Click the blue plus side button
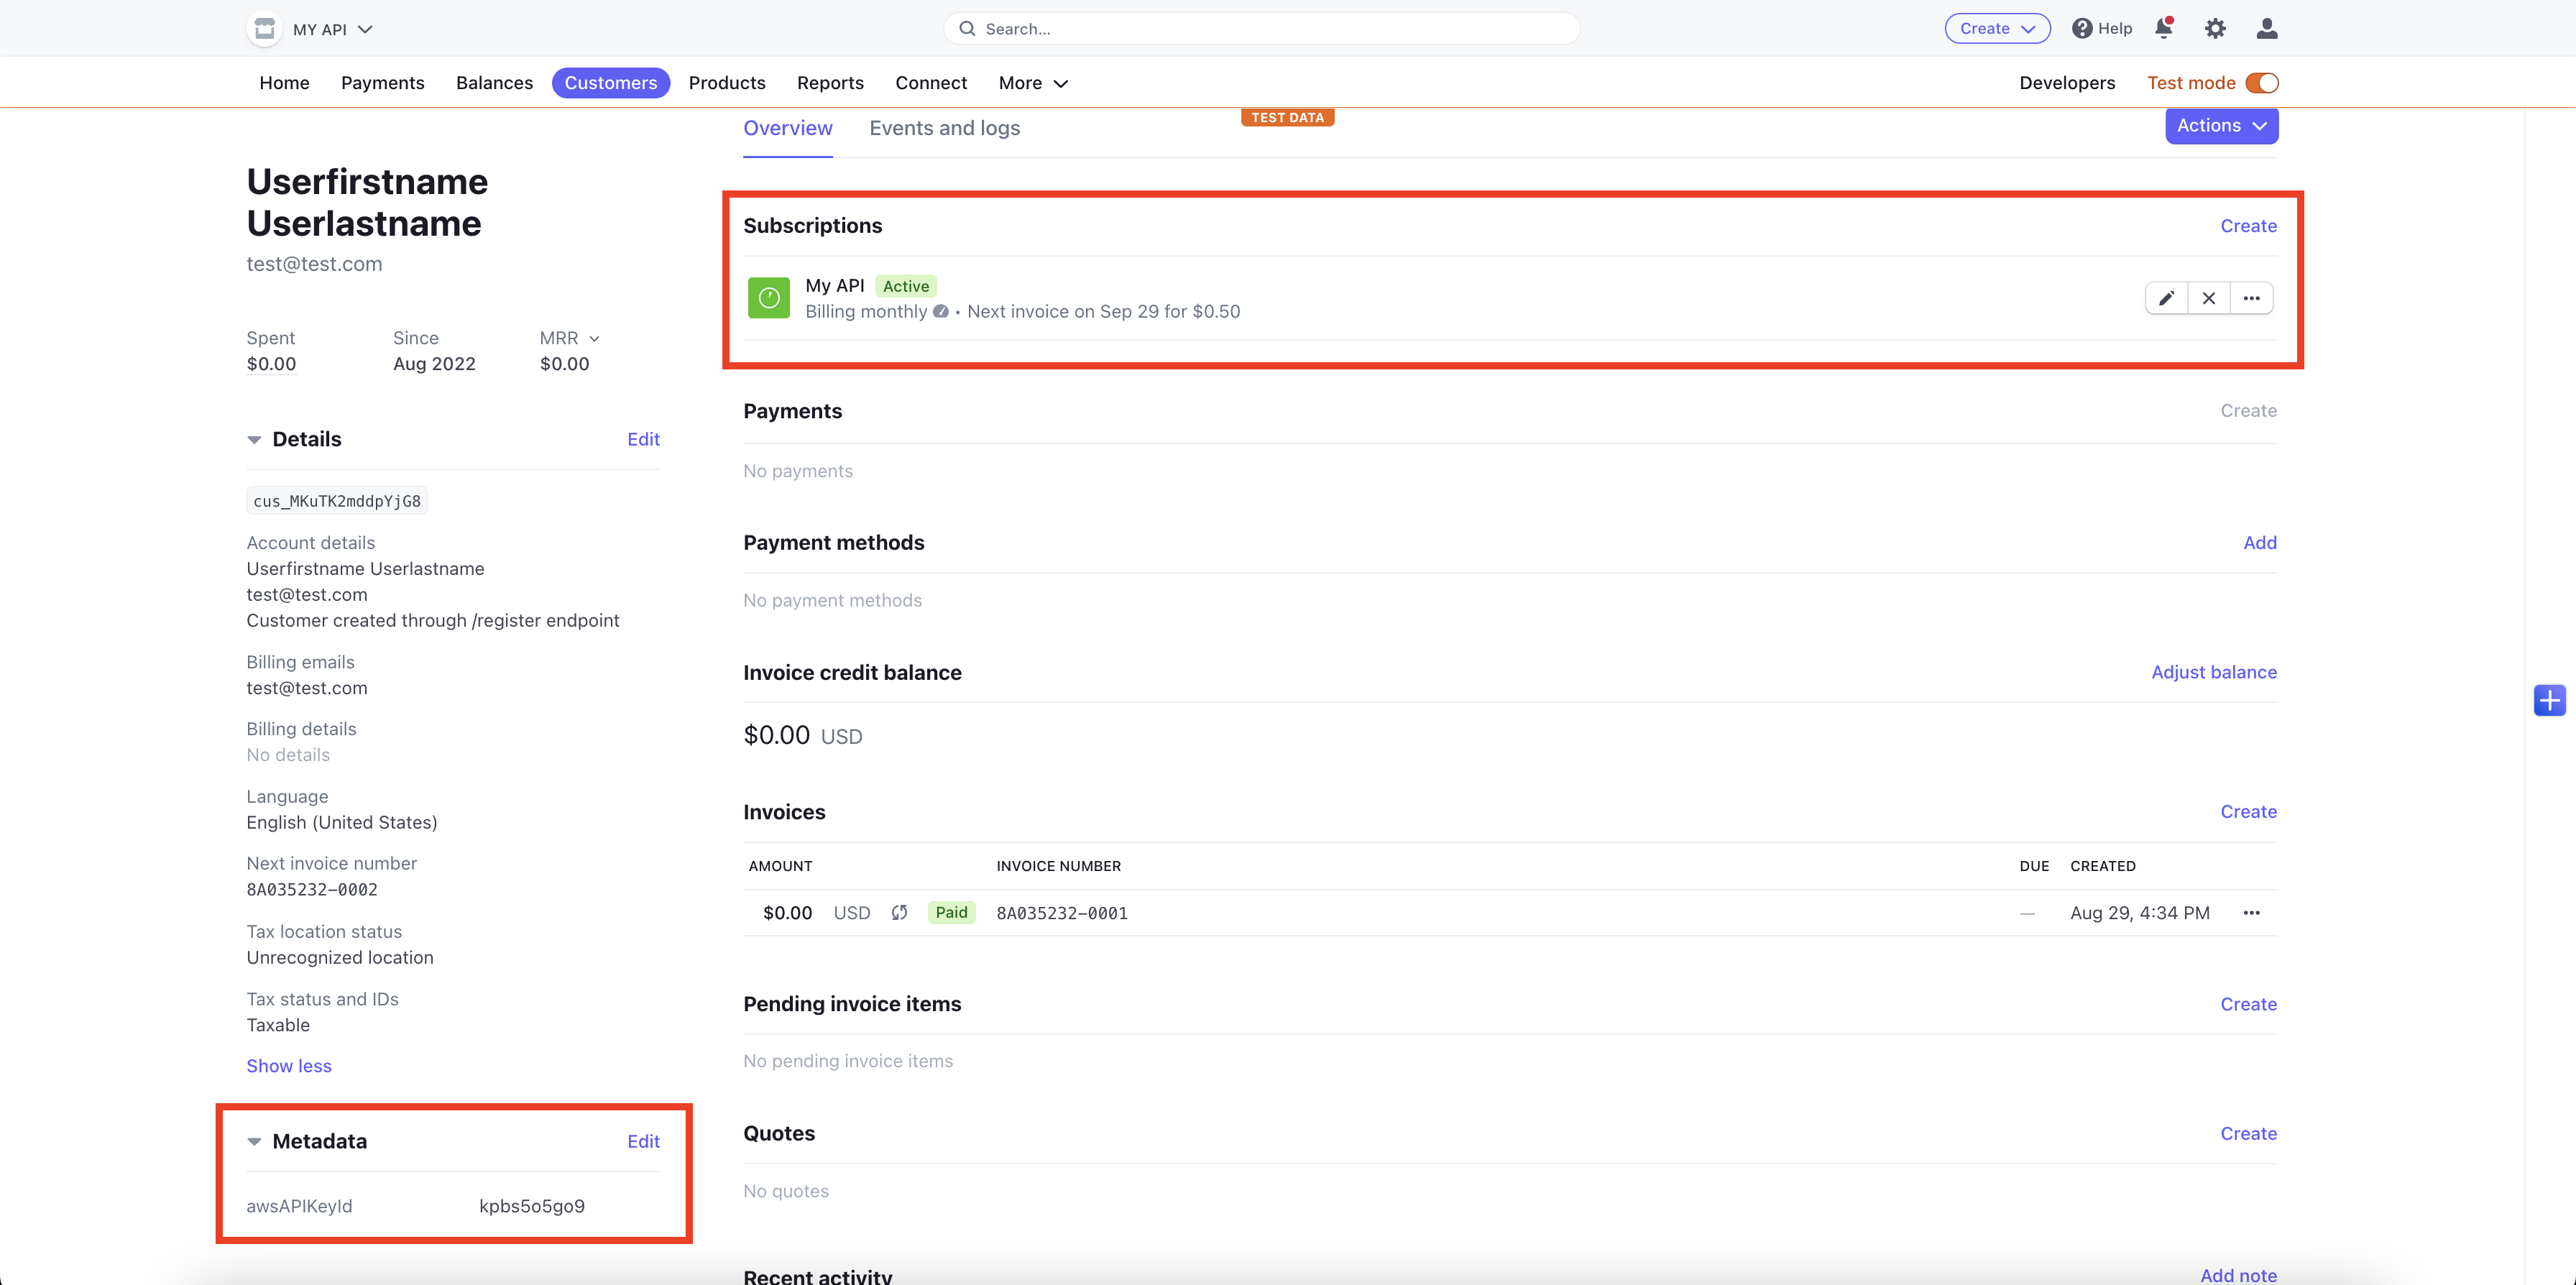The width and height of the screenshot is (2576, 1285). 2549,700
